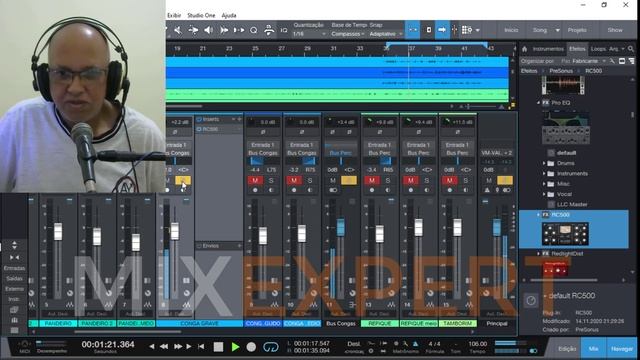Expand the Drums preset folder

pyautogui.click(x=544, y=163)
